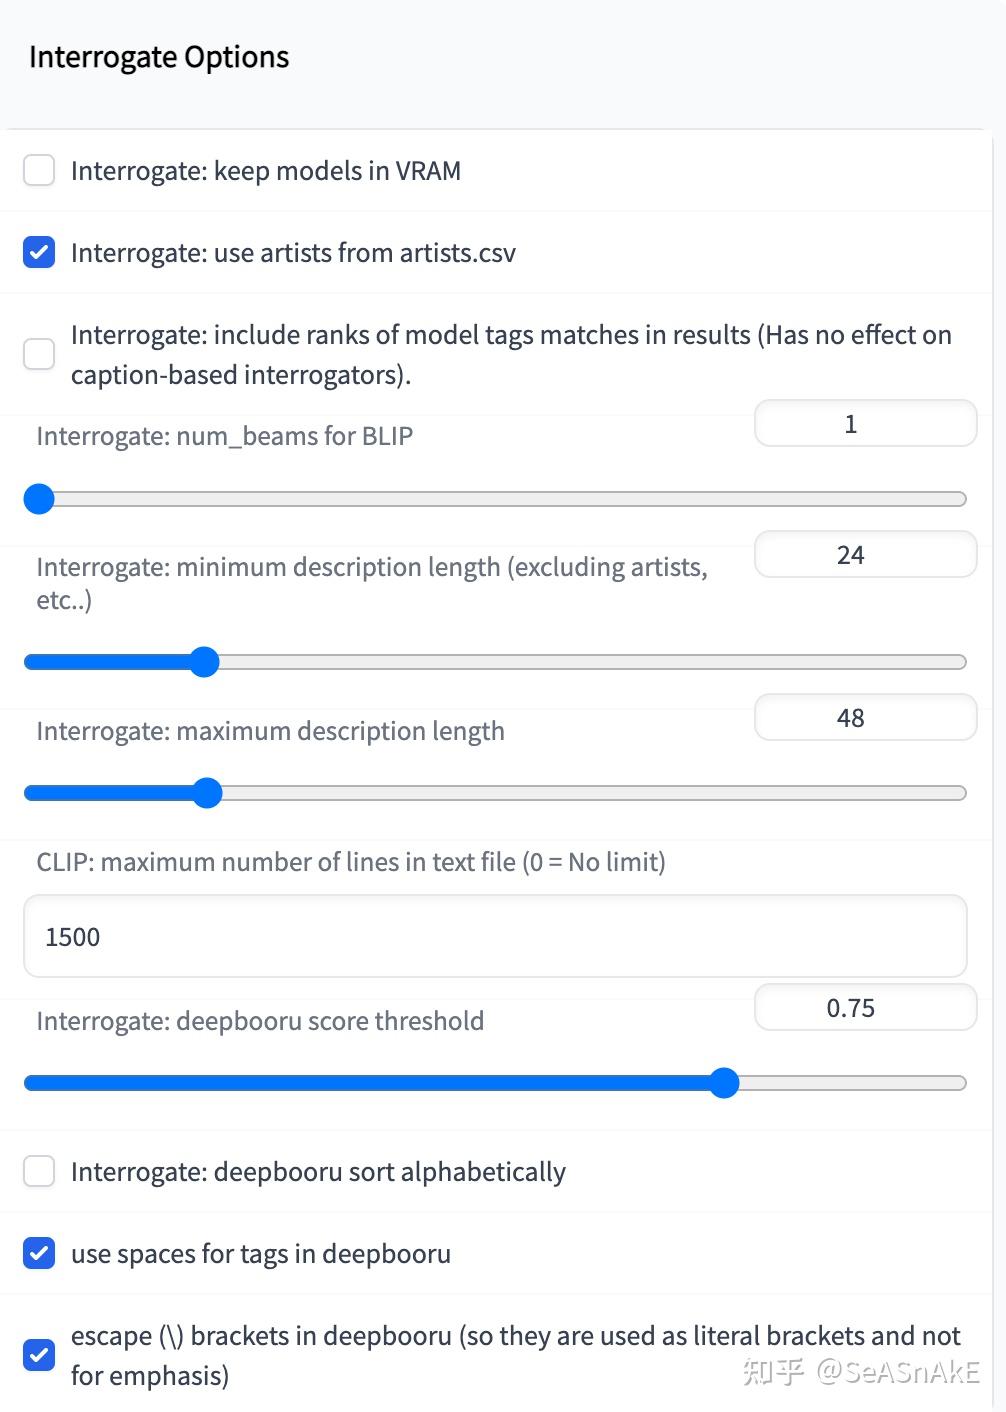Click the deepbooru threshold box showing 0.75
This screenshot has height=1412, width=1006.
865,1008
